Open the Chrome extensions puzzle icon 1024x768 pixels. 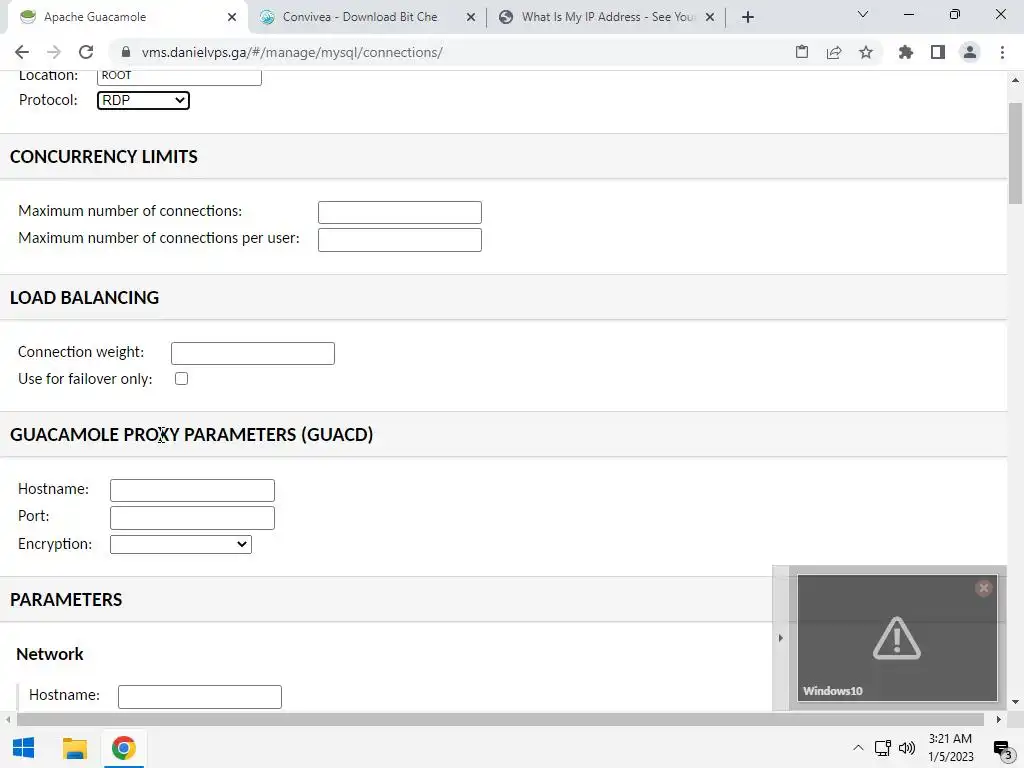pos(906,52)
